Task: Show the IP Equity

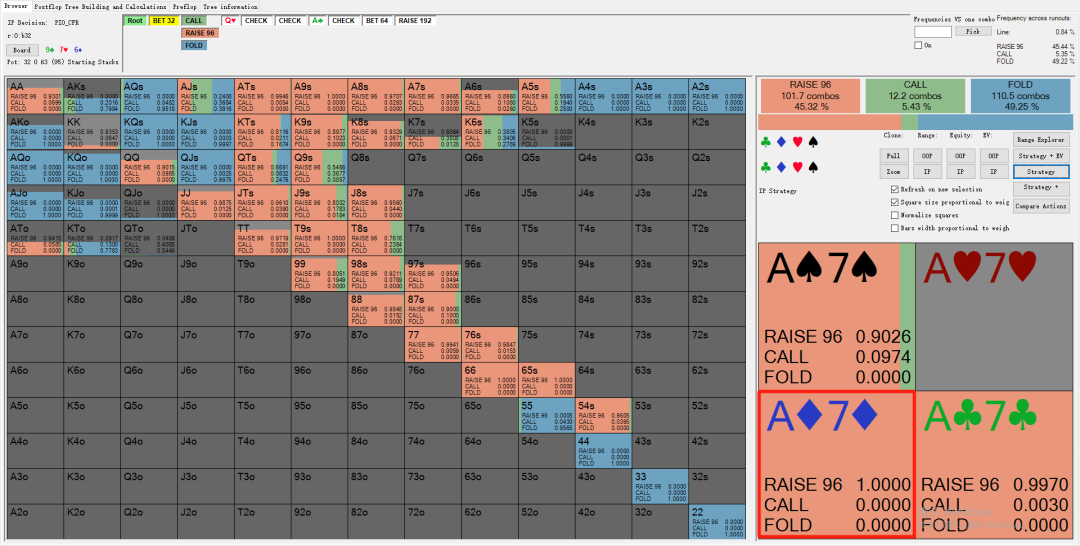Action: (961, 171)
